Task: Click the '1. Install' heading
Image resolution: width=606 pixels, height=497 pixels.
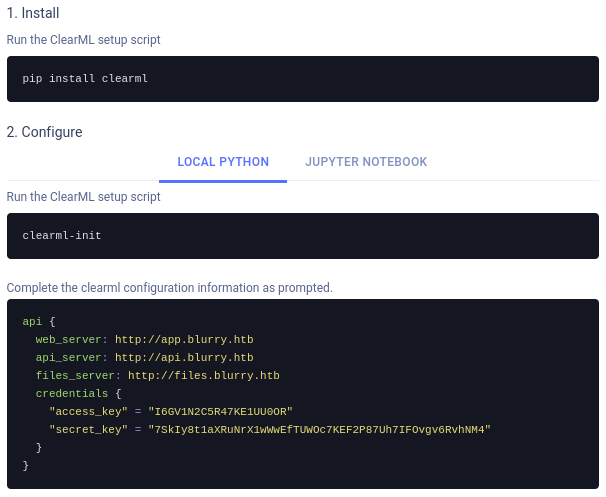Action: tap(33, 13)
